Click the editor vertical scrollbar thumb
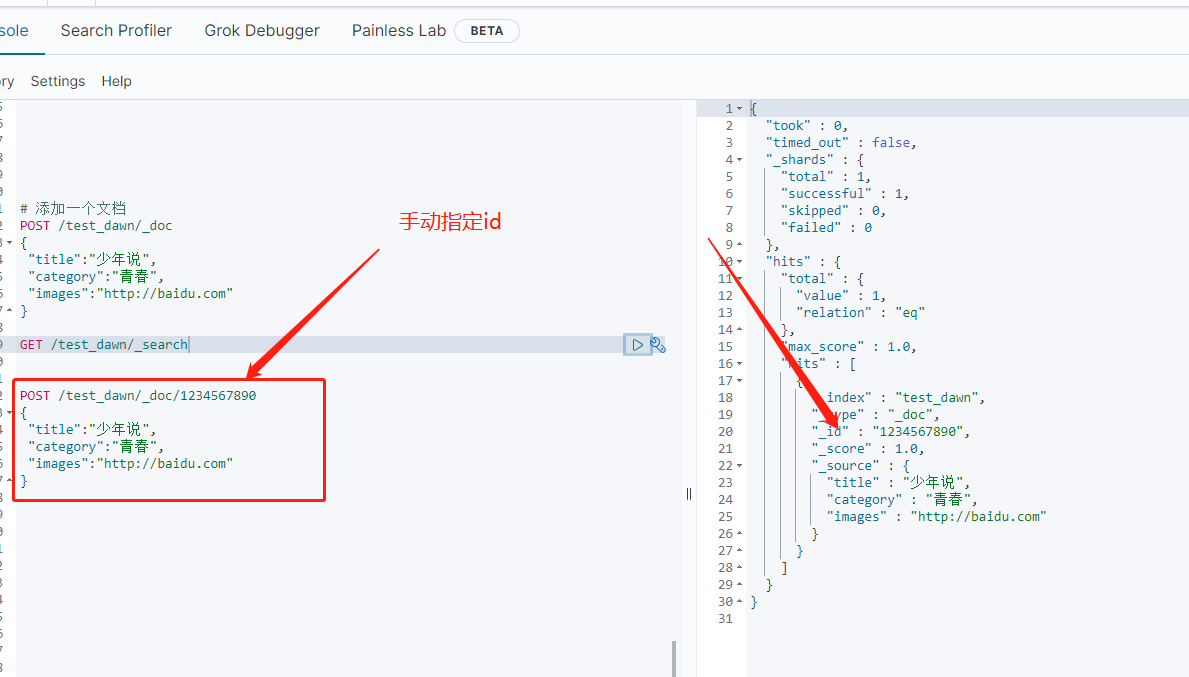The image size is (1189, 677). [673, 659]
